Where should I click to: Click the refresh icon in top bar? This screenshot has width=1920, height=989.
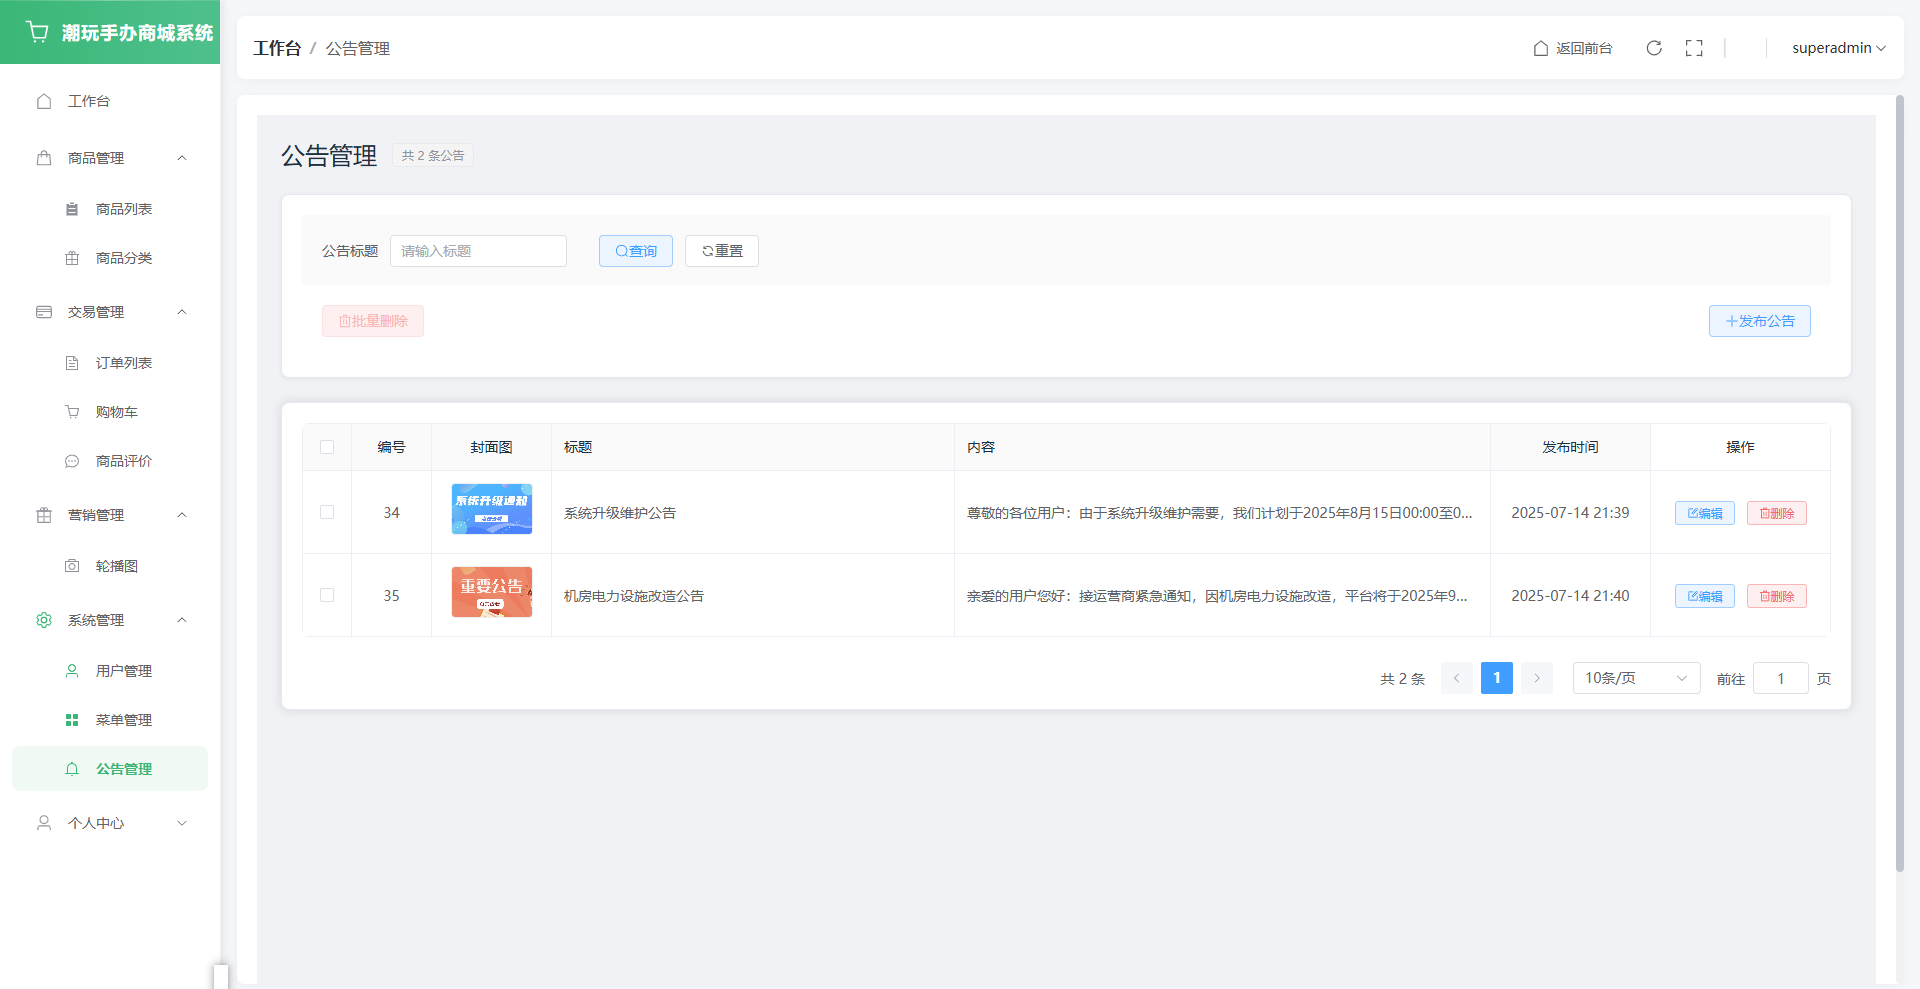click(x=1654, y=48)
